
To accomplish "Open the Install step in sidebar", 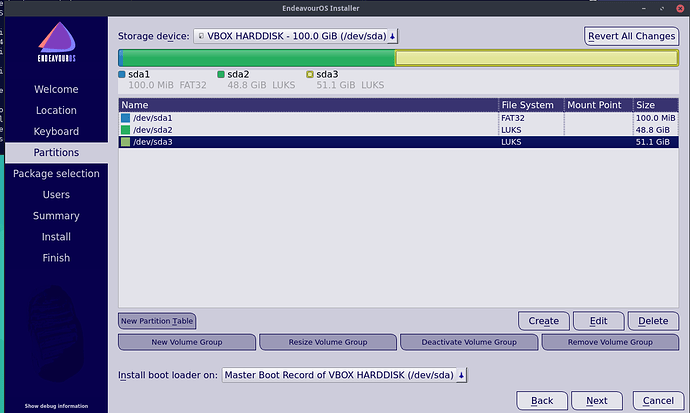I will coord(56,237).
